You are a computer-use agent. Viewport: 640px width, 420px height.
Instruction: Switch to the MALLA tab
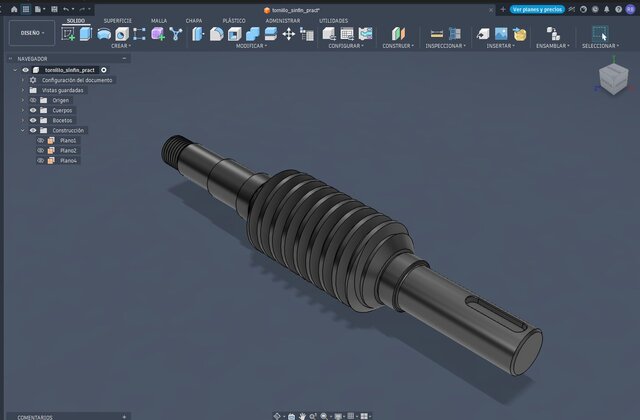click(159, 21)
